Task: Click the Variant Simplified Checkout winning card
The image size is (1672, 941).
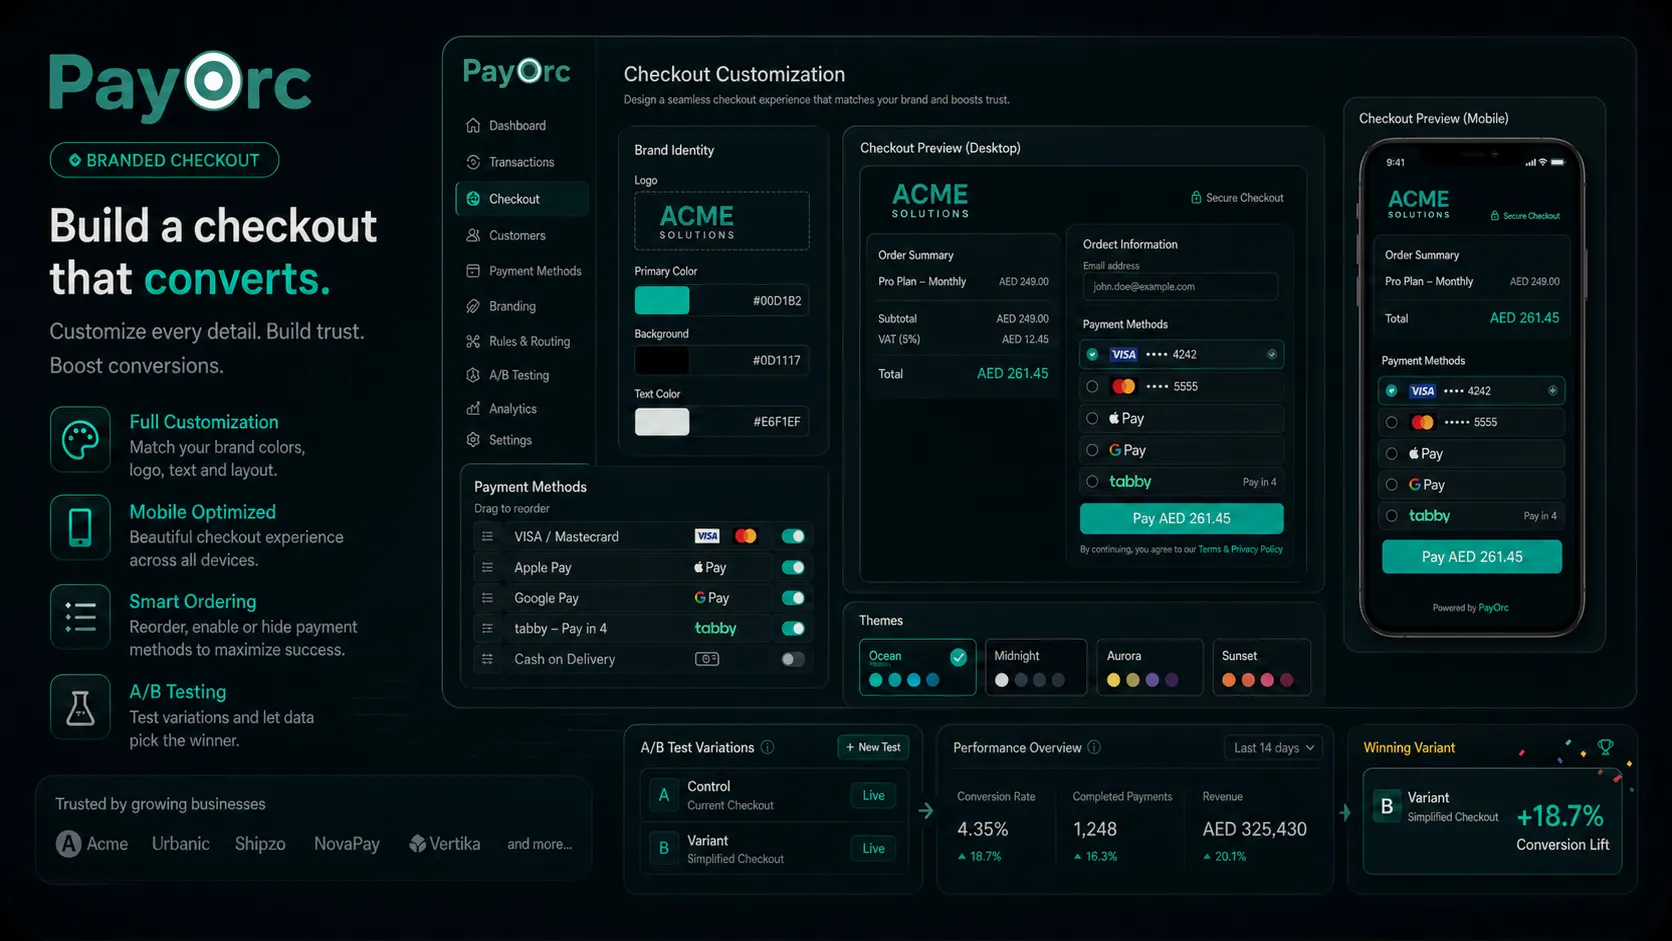Action: (x=1492, y=822)
